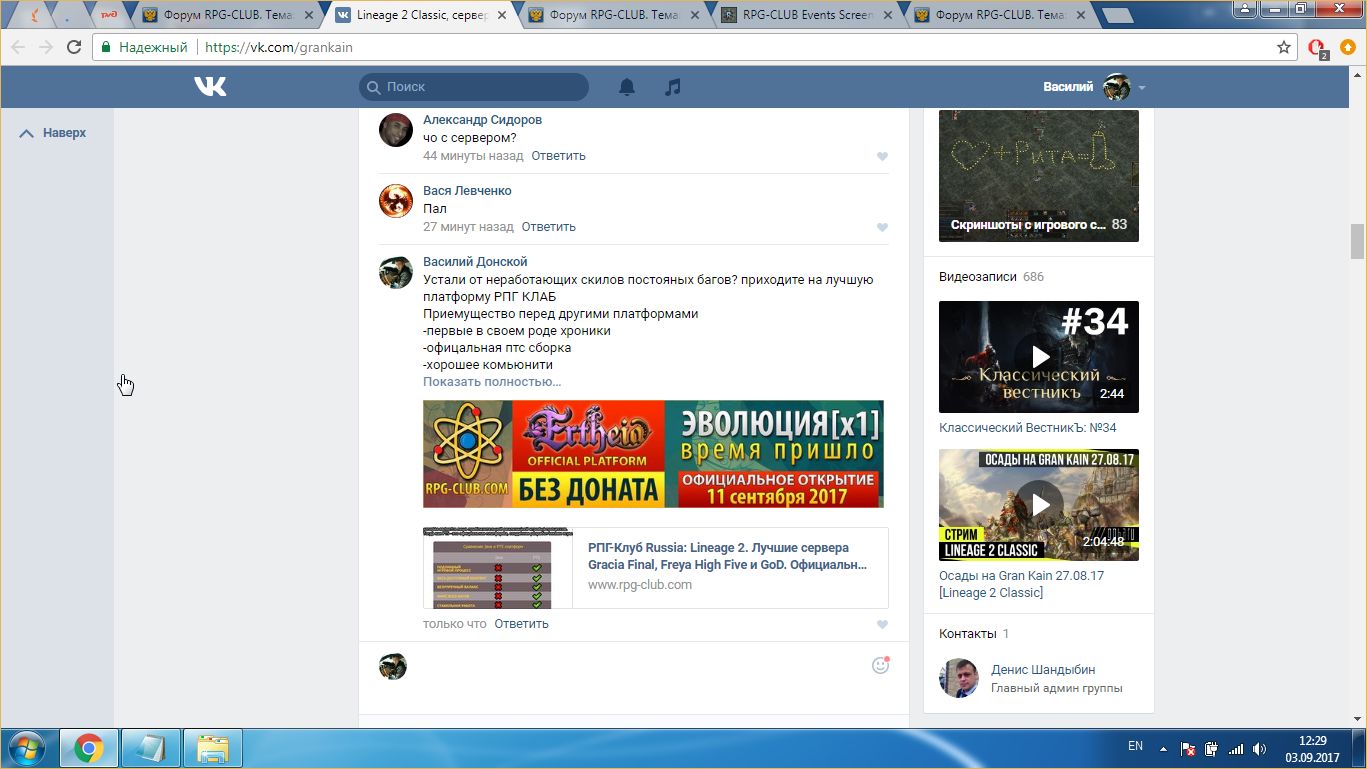Open the notepad-like taskbar app
The height and width of the screenshot is (769, 1367).
151,748
